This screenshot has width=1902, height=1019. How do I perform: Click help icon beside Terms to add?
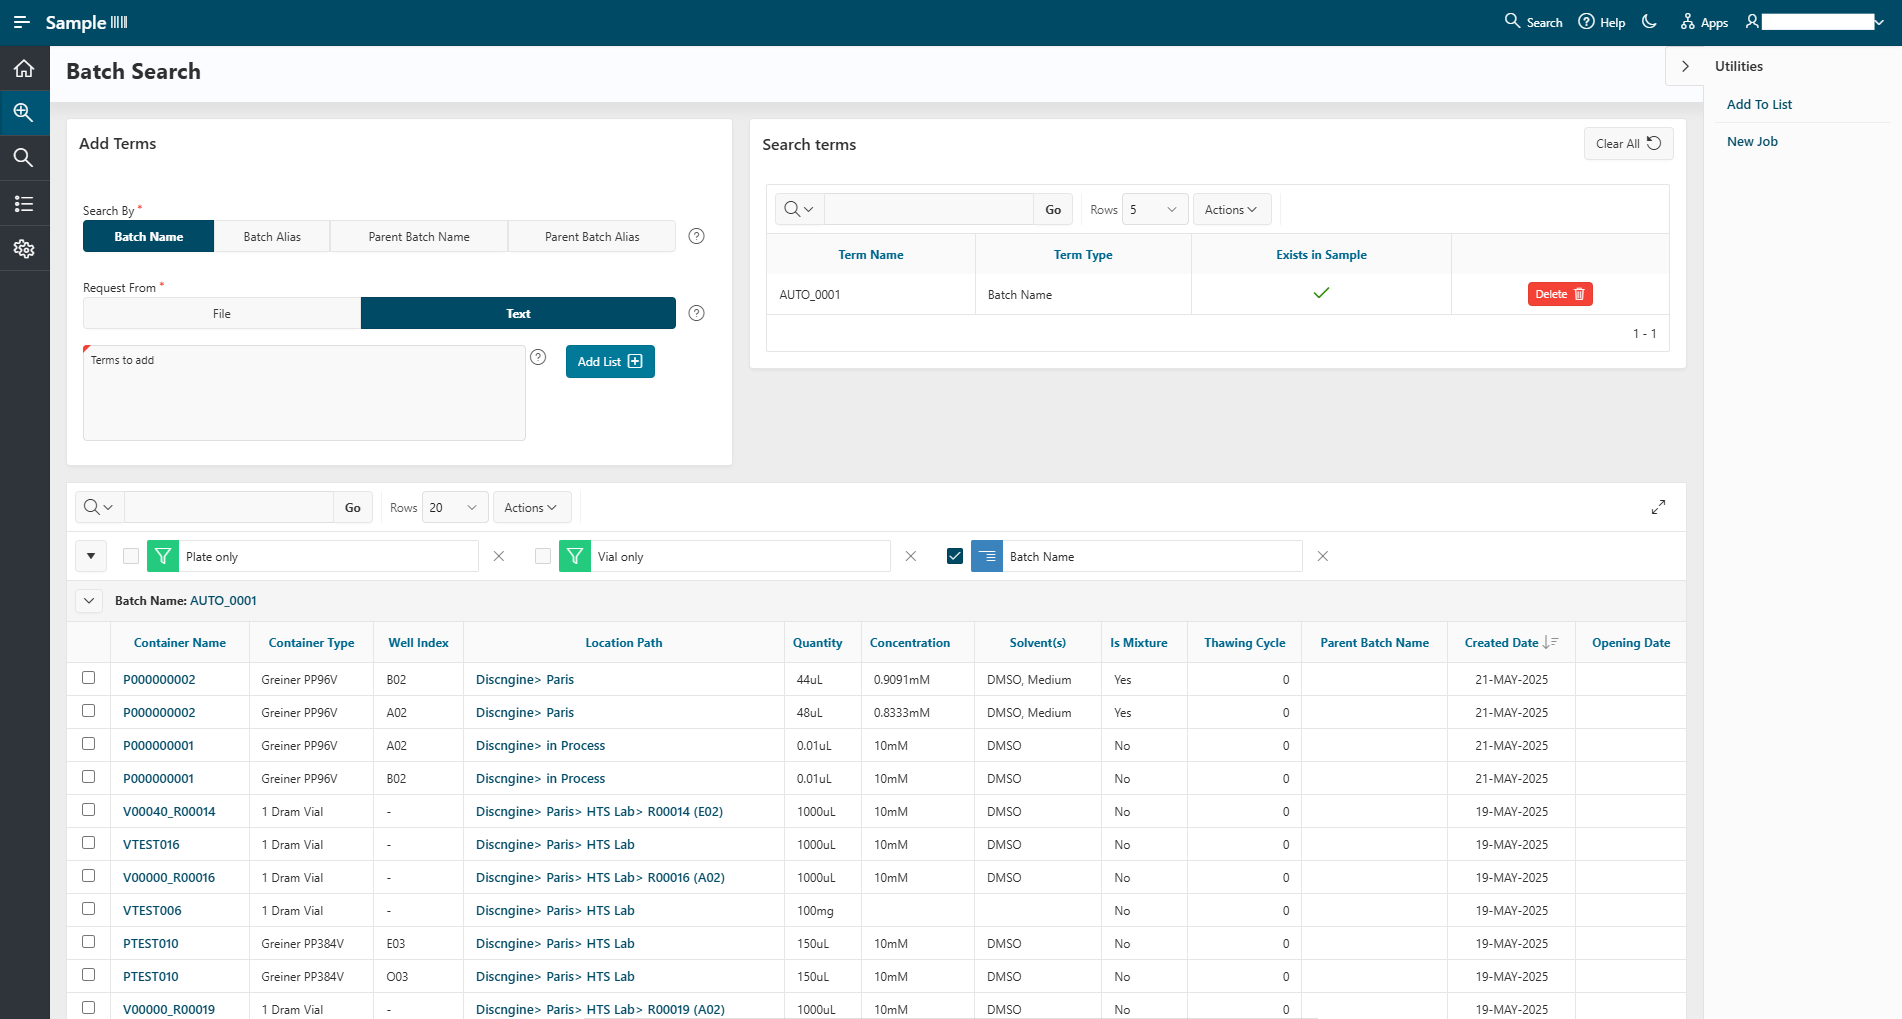[x=538, y=357]
